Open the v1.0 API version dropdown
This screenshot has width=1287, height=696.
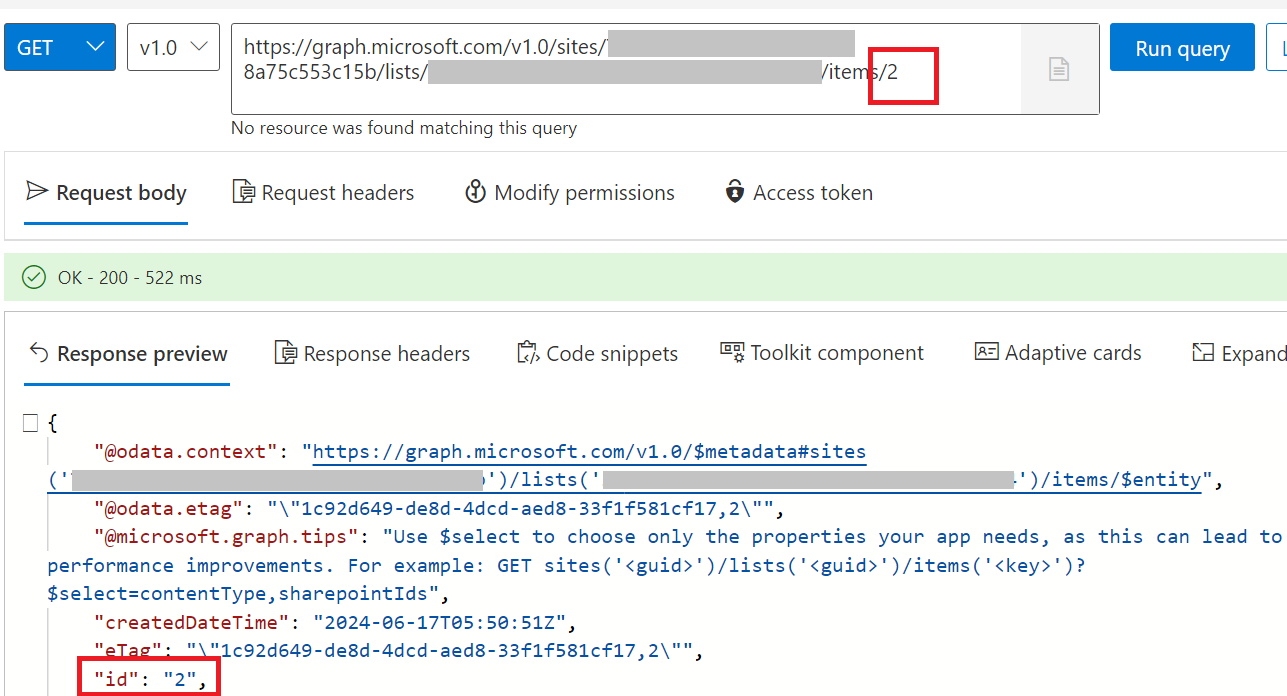[x=172, y=46]
